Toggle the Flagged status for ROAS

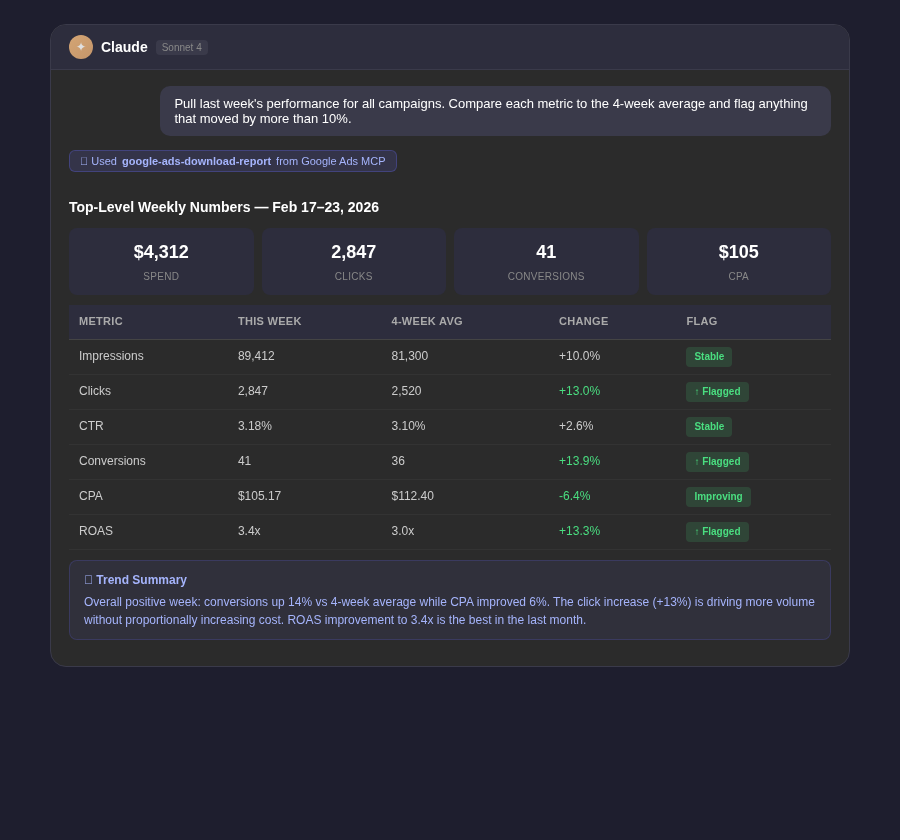coord(717,531)
